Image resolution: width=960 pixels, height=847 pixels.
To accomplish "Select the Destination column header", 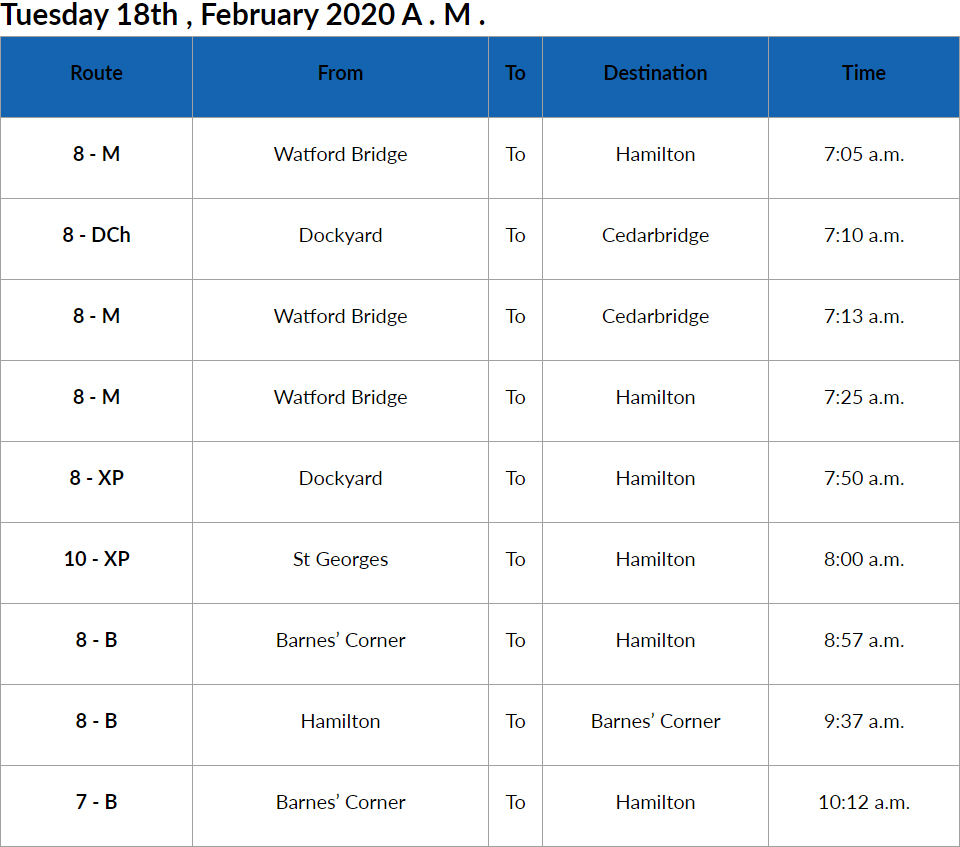I will click(655, 73).
